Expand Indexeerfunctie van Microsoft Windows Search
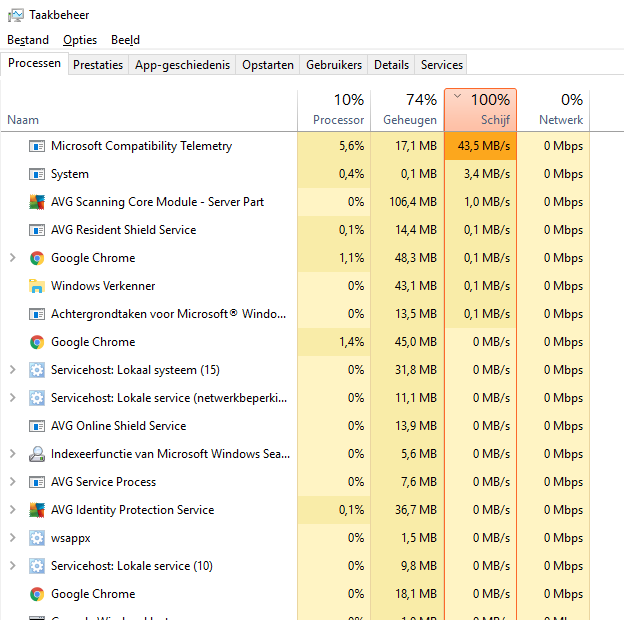The height and width of the screenshot is (620, 624). 13,454
